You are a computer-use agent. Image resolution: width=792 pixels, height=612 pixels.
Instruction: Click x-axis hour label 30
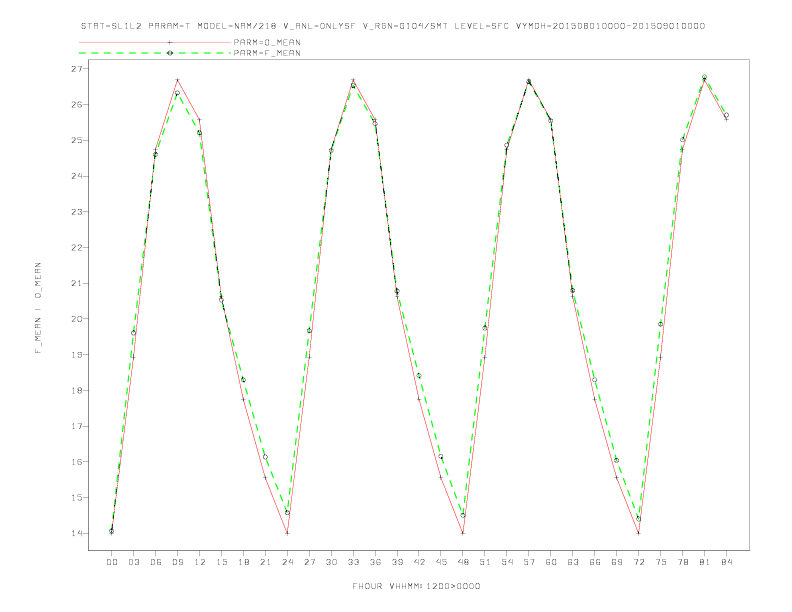[331, 562]
